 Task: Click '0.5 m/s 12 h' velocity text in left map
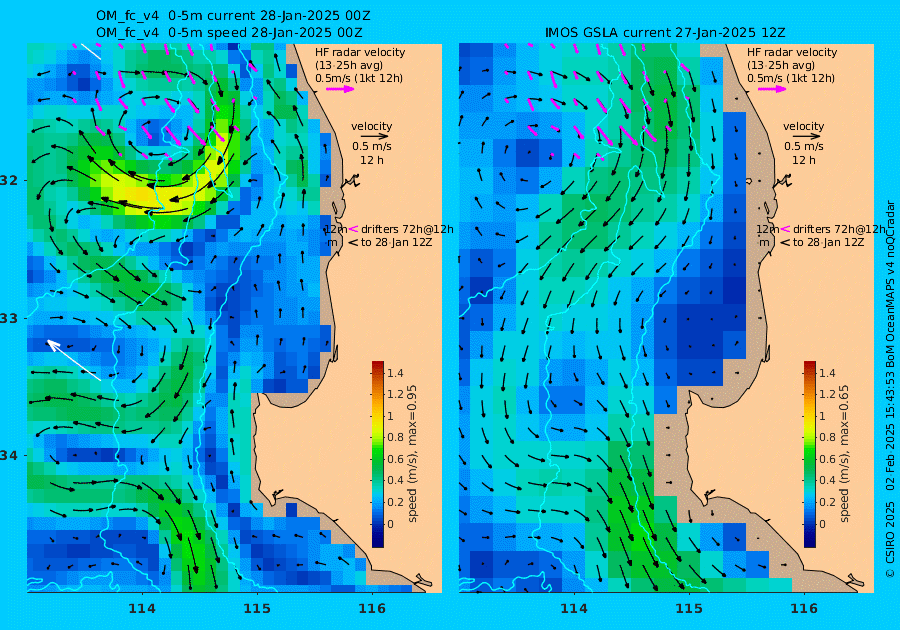pyautogui.click(x=372, y=153)
